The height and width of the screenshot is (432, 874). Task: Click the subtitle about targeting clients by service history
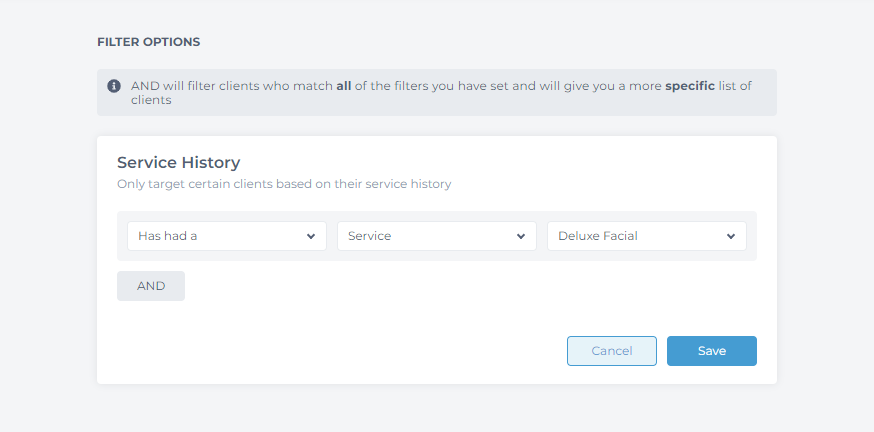coord(284,184)
